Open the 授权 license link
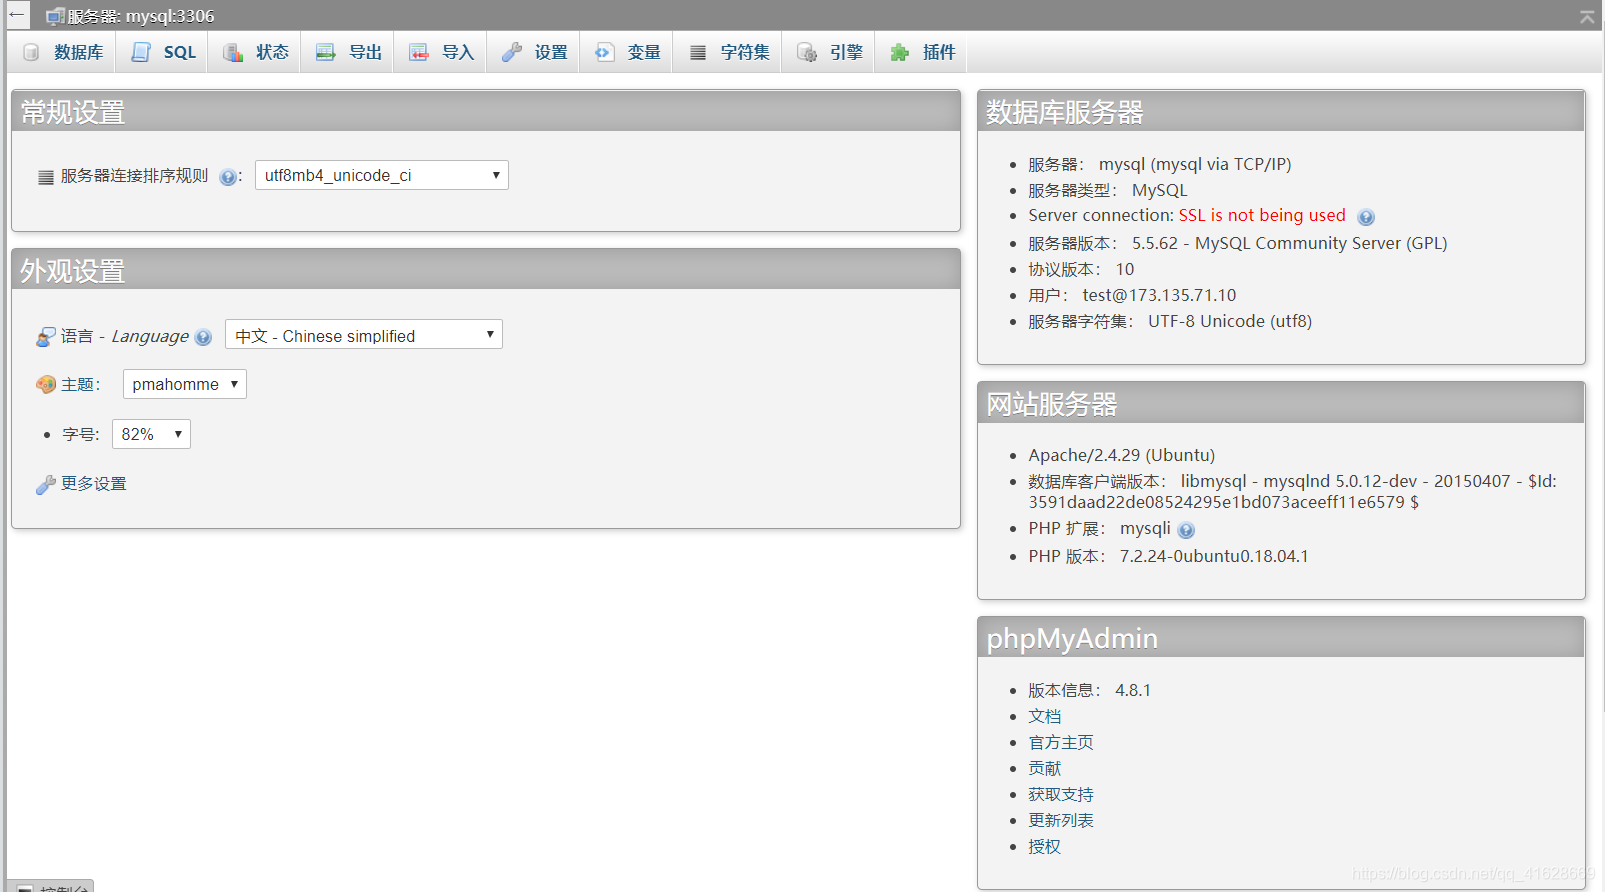This screenshot has width=1605, height=892. coord(1044,846)
